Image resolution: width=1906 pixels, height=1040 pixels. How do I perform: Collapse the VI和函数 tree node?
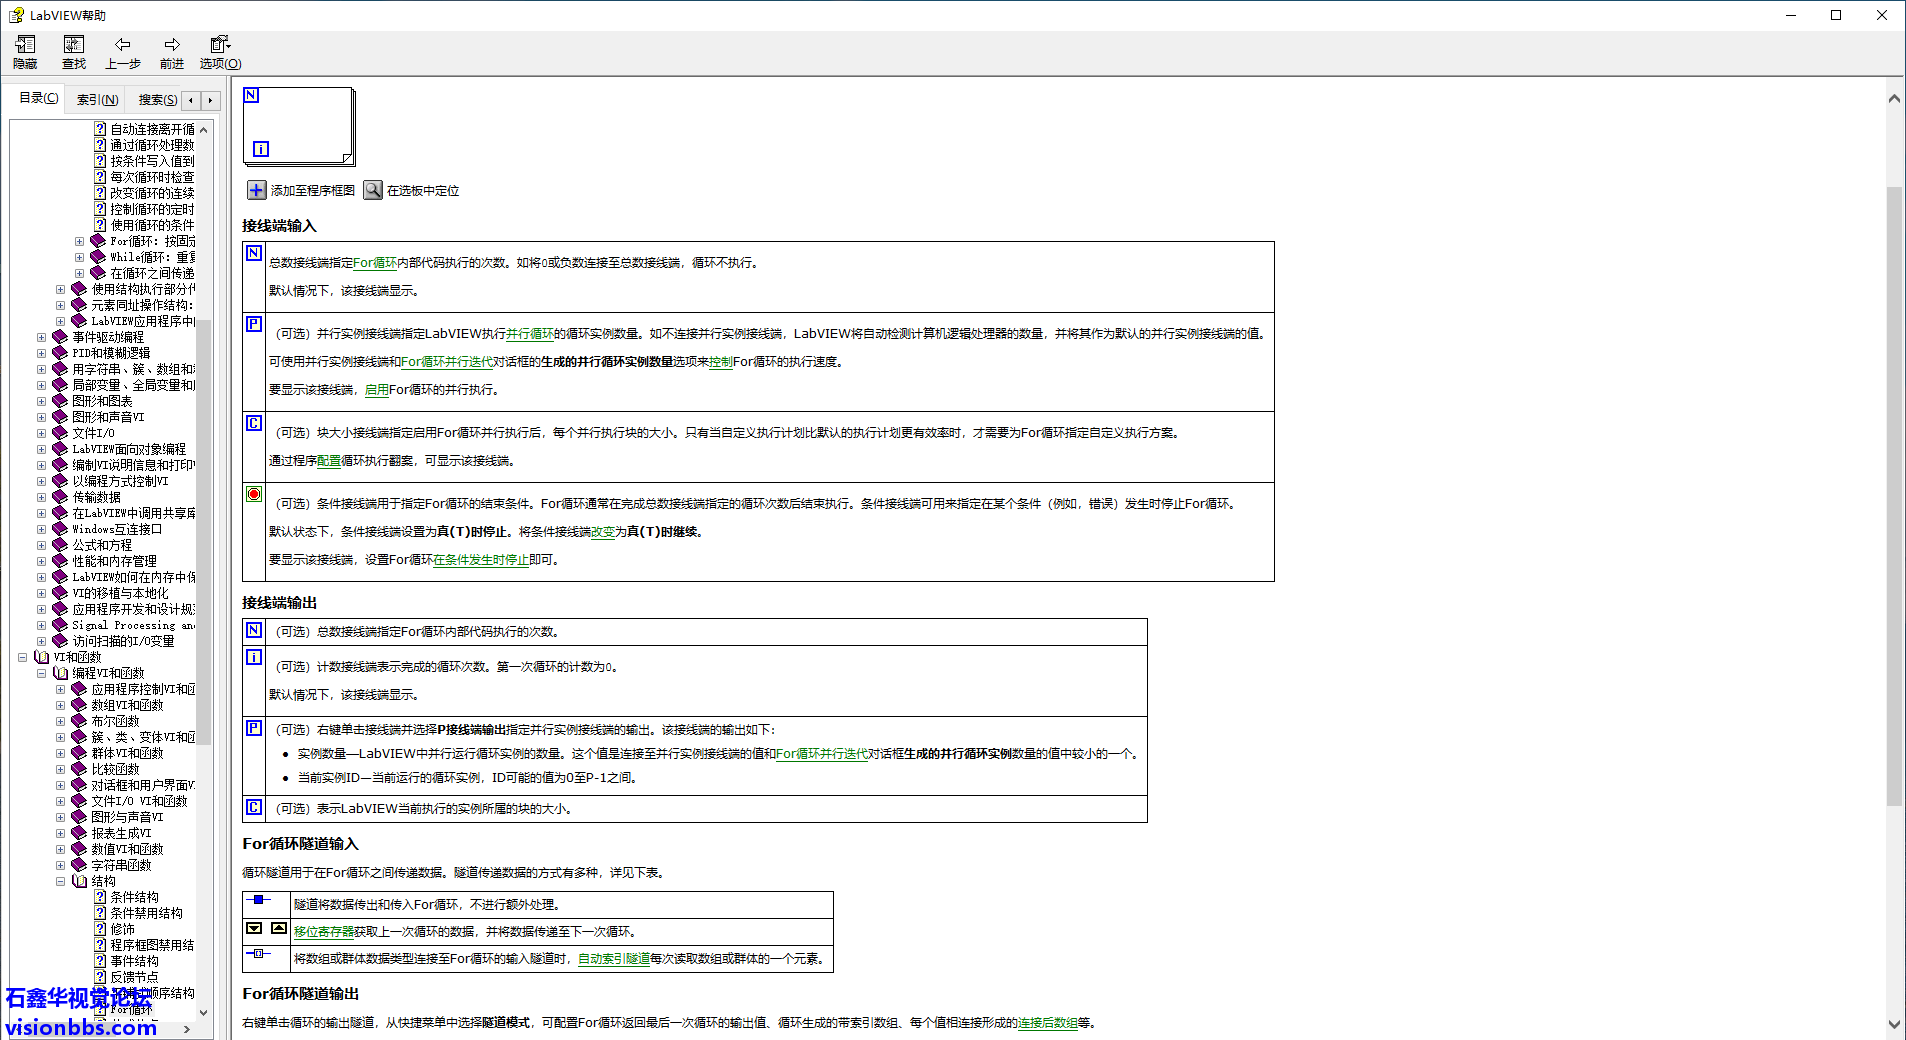click(22, 657)
